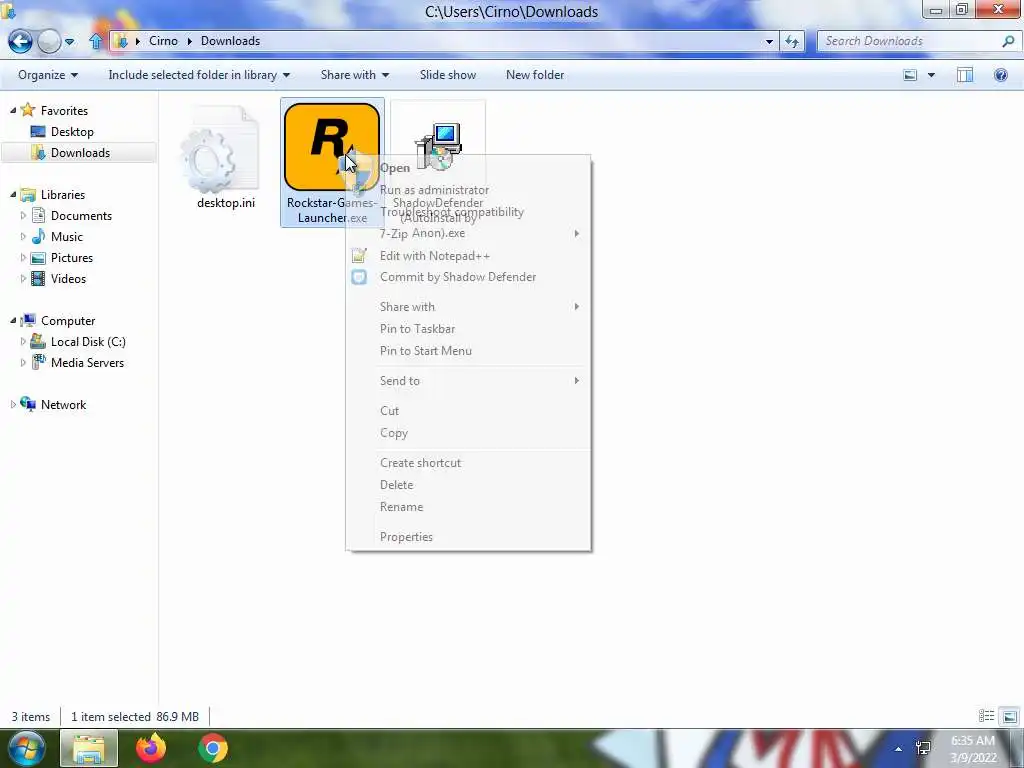The height and width of the screenshot is (768, 1024).
Task: Collapse the Computer group
Action: point(13,320)
